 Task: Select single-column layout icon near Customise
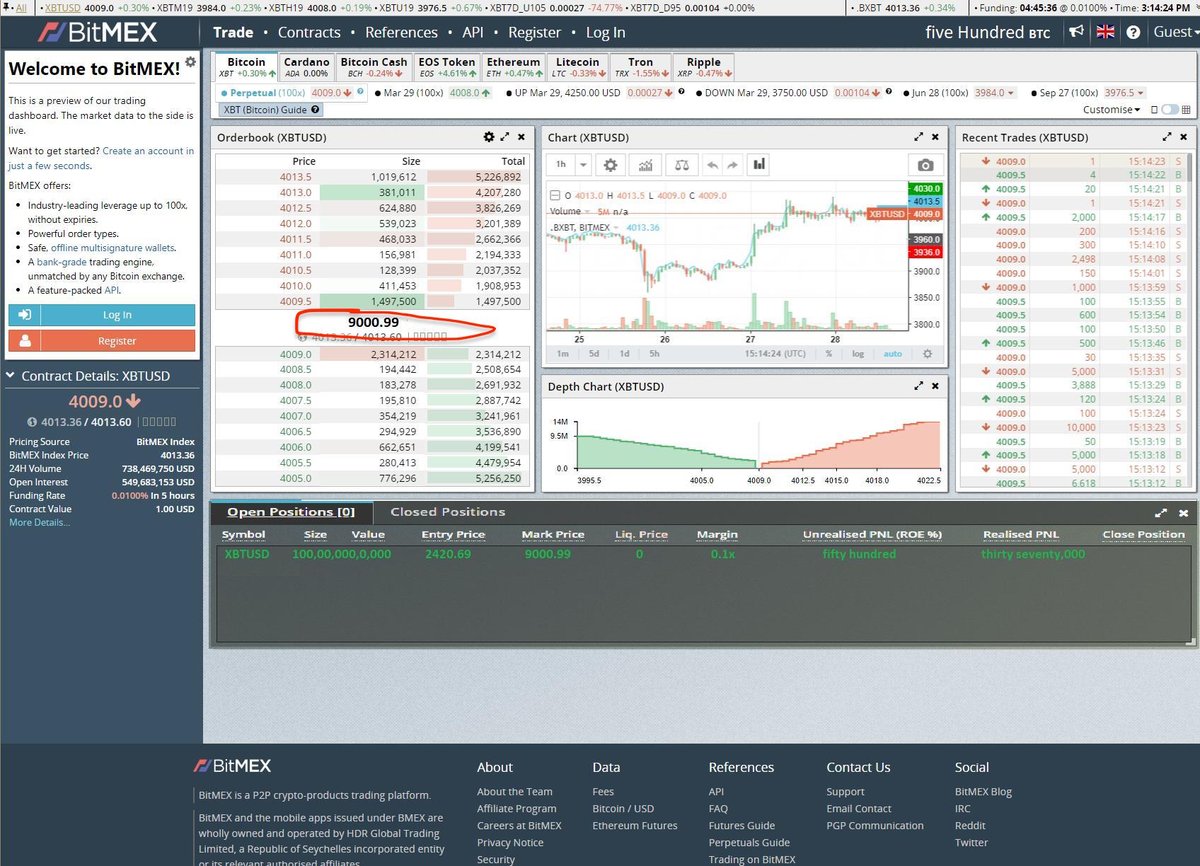pos(1155,110)
